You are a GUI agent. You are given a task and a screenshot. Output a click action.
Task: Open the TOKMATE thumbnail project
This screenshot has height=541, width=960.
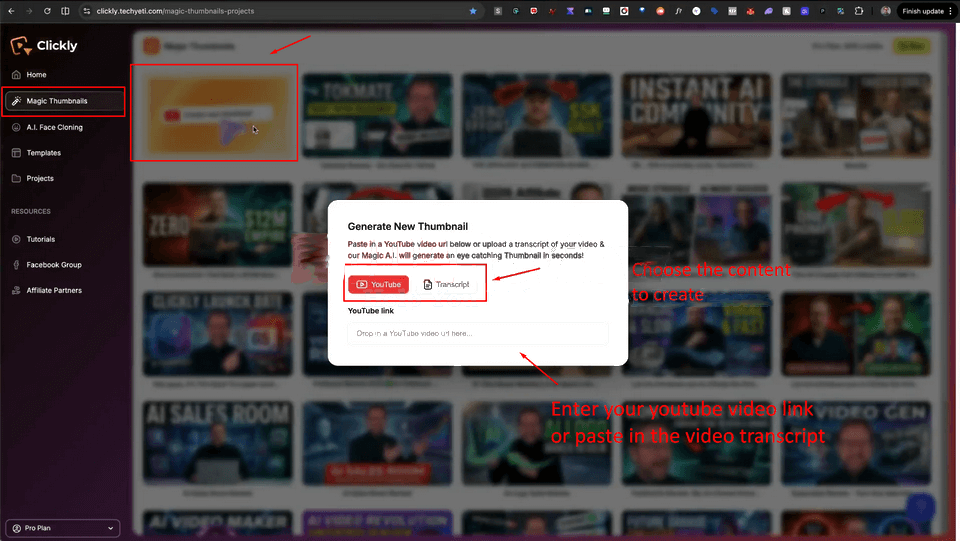point(377,114)
